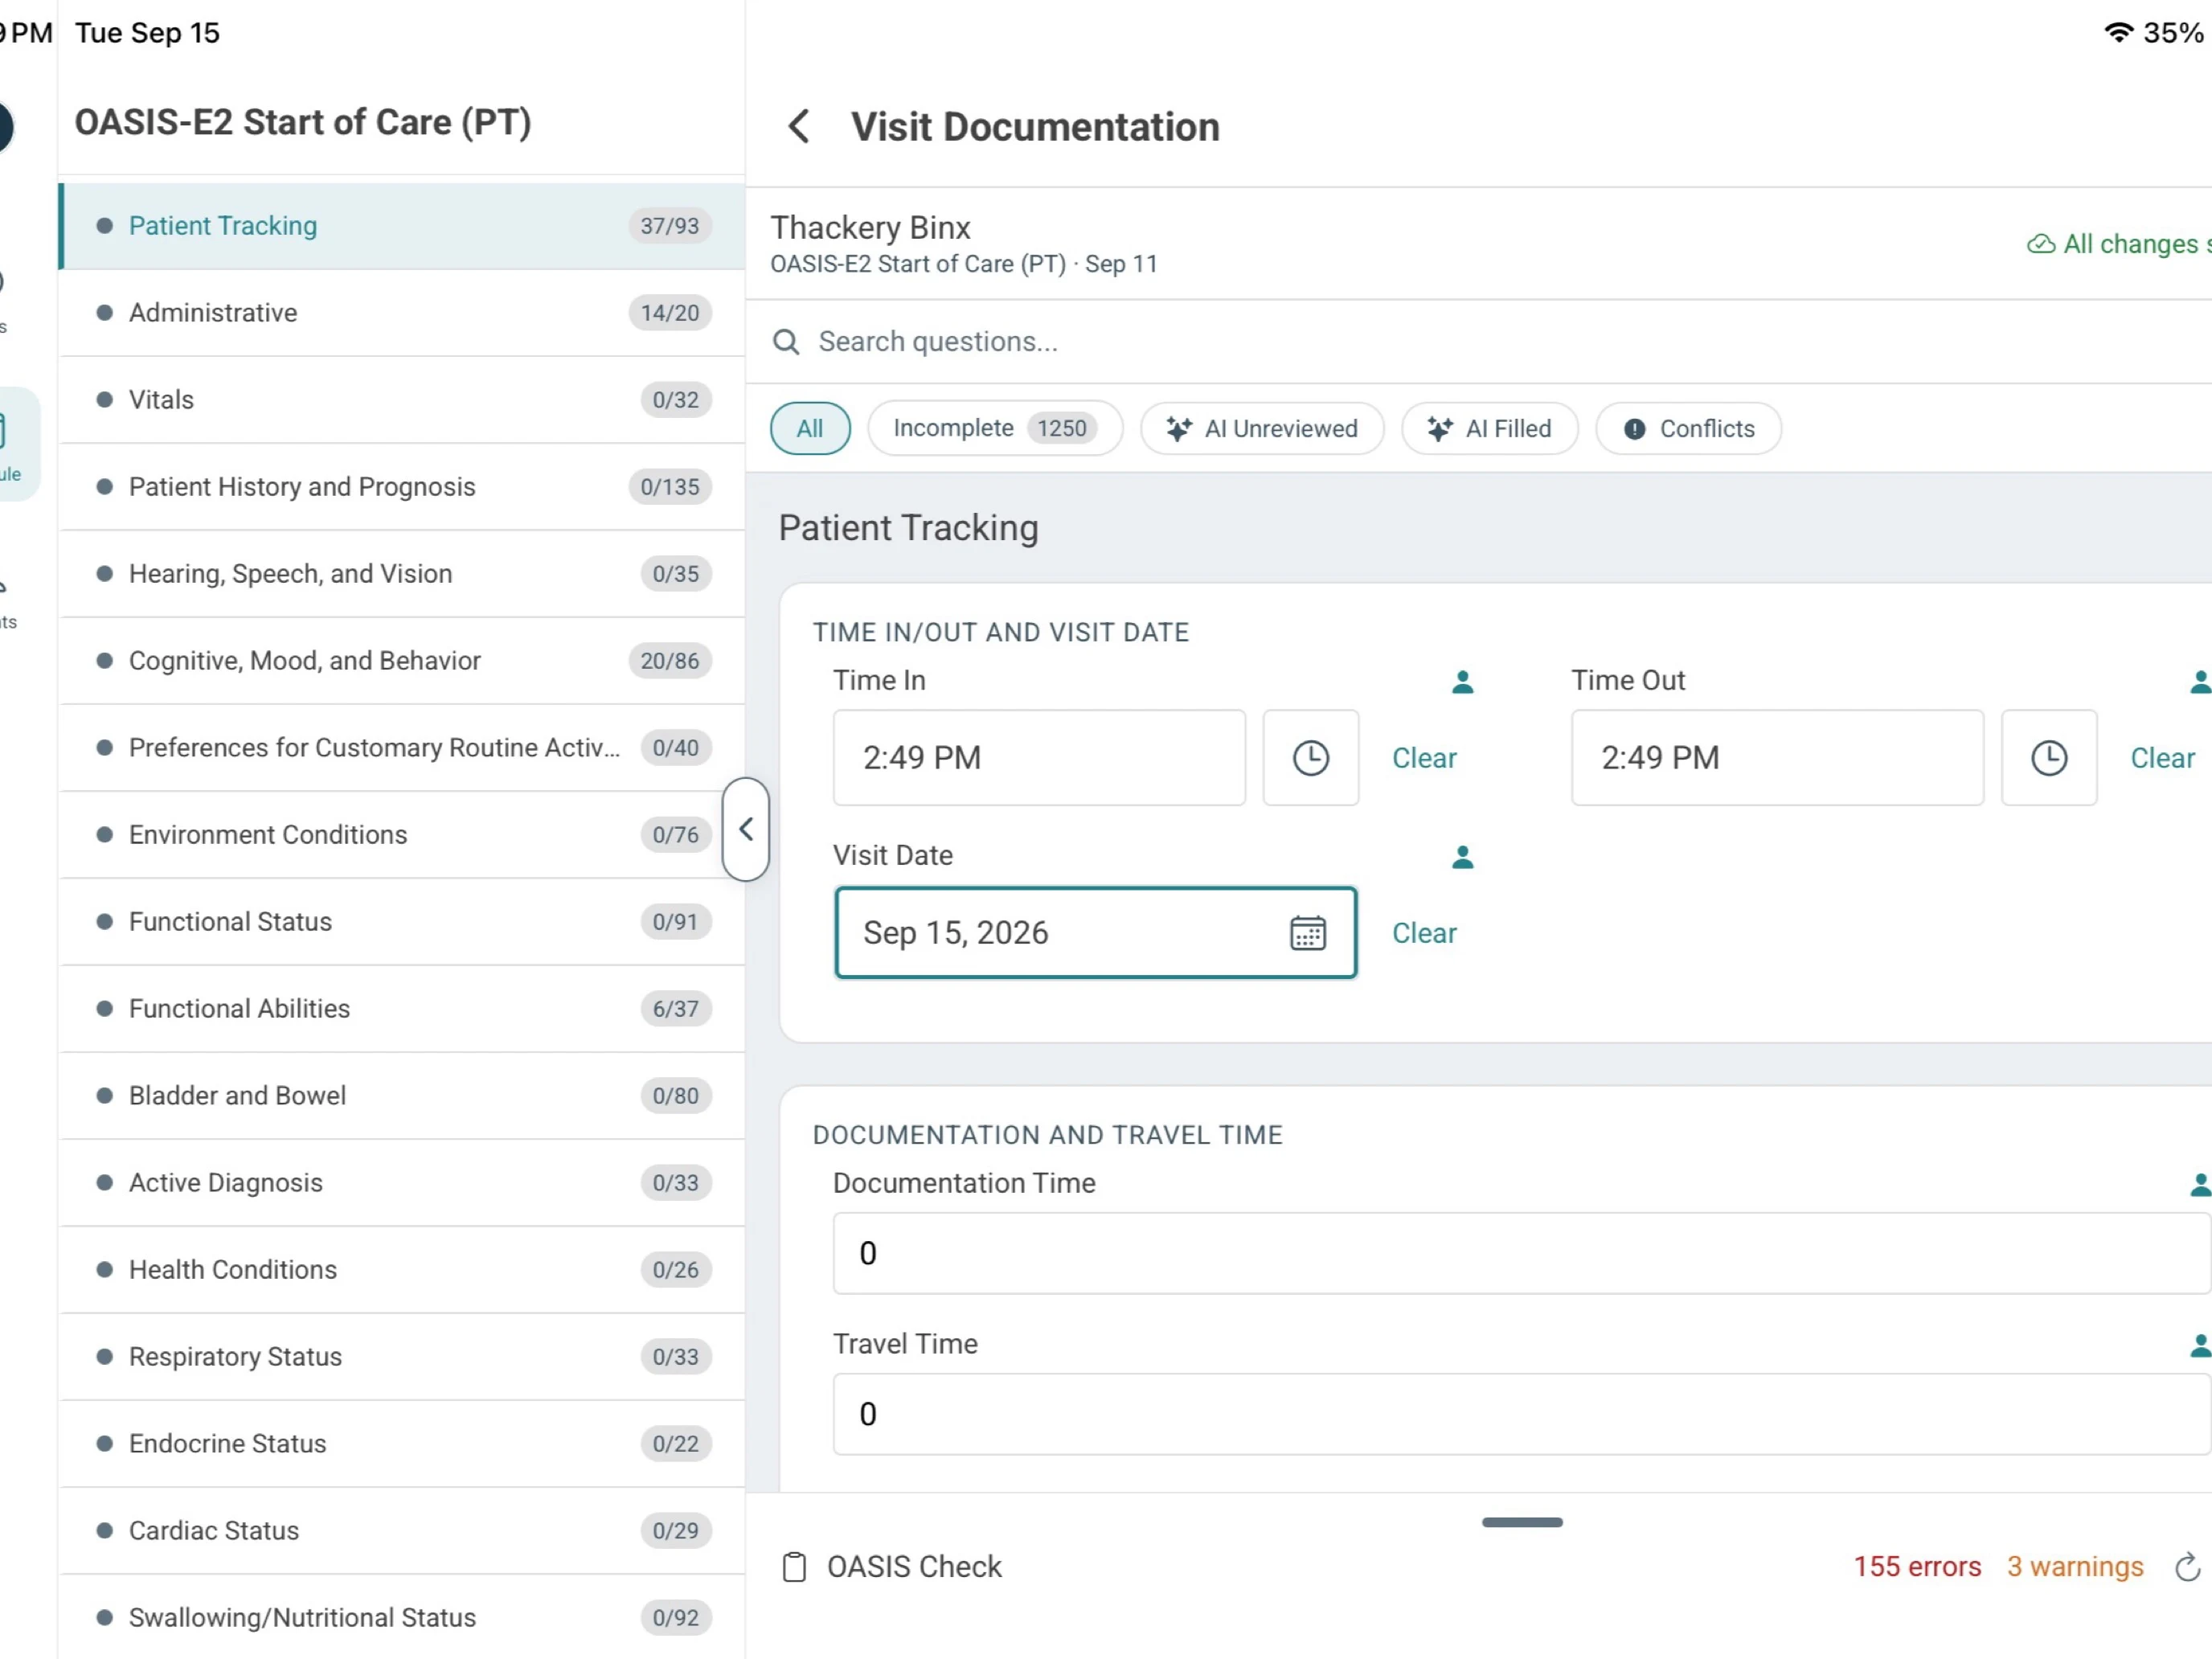The width and height of the screenshot is (2212, 1659).
Task: Open the Visit Date calendar icon
Action: 1307,933
